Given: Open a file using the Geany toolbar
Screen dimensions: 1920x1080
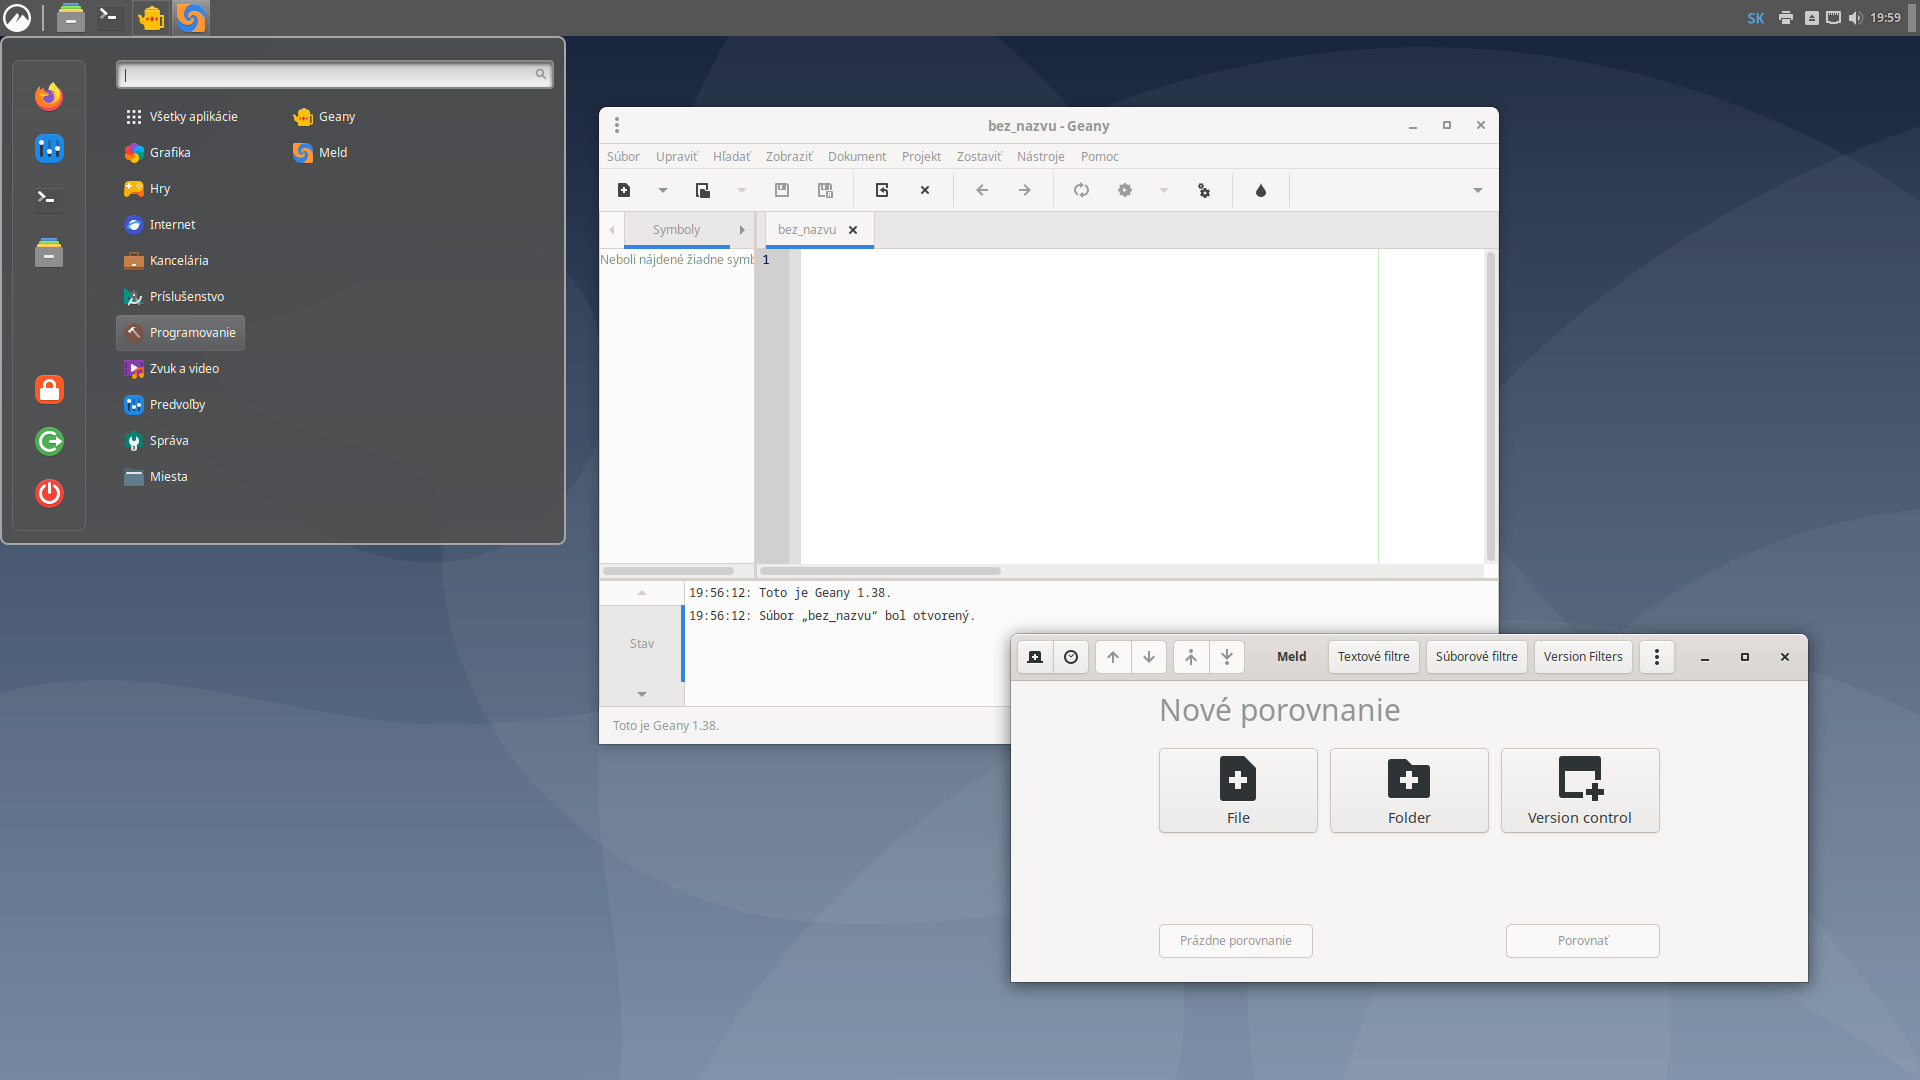Looking at the screenshot, I should [703, 190].
